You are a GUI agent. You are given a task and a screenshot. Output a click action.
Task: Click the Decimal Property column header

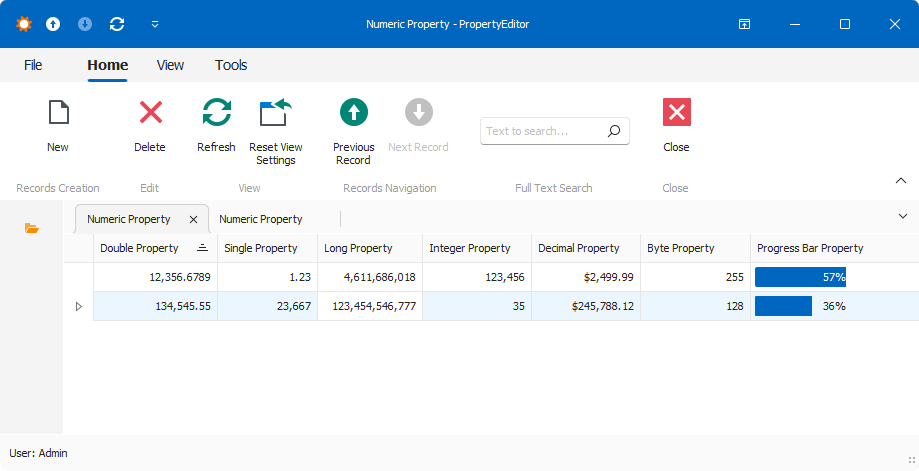point(586,248)
